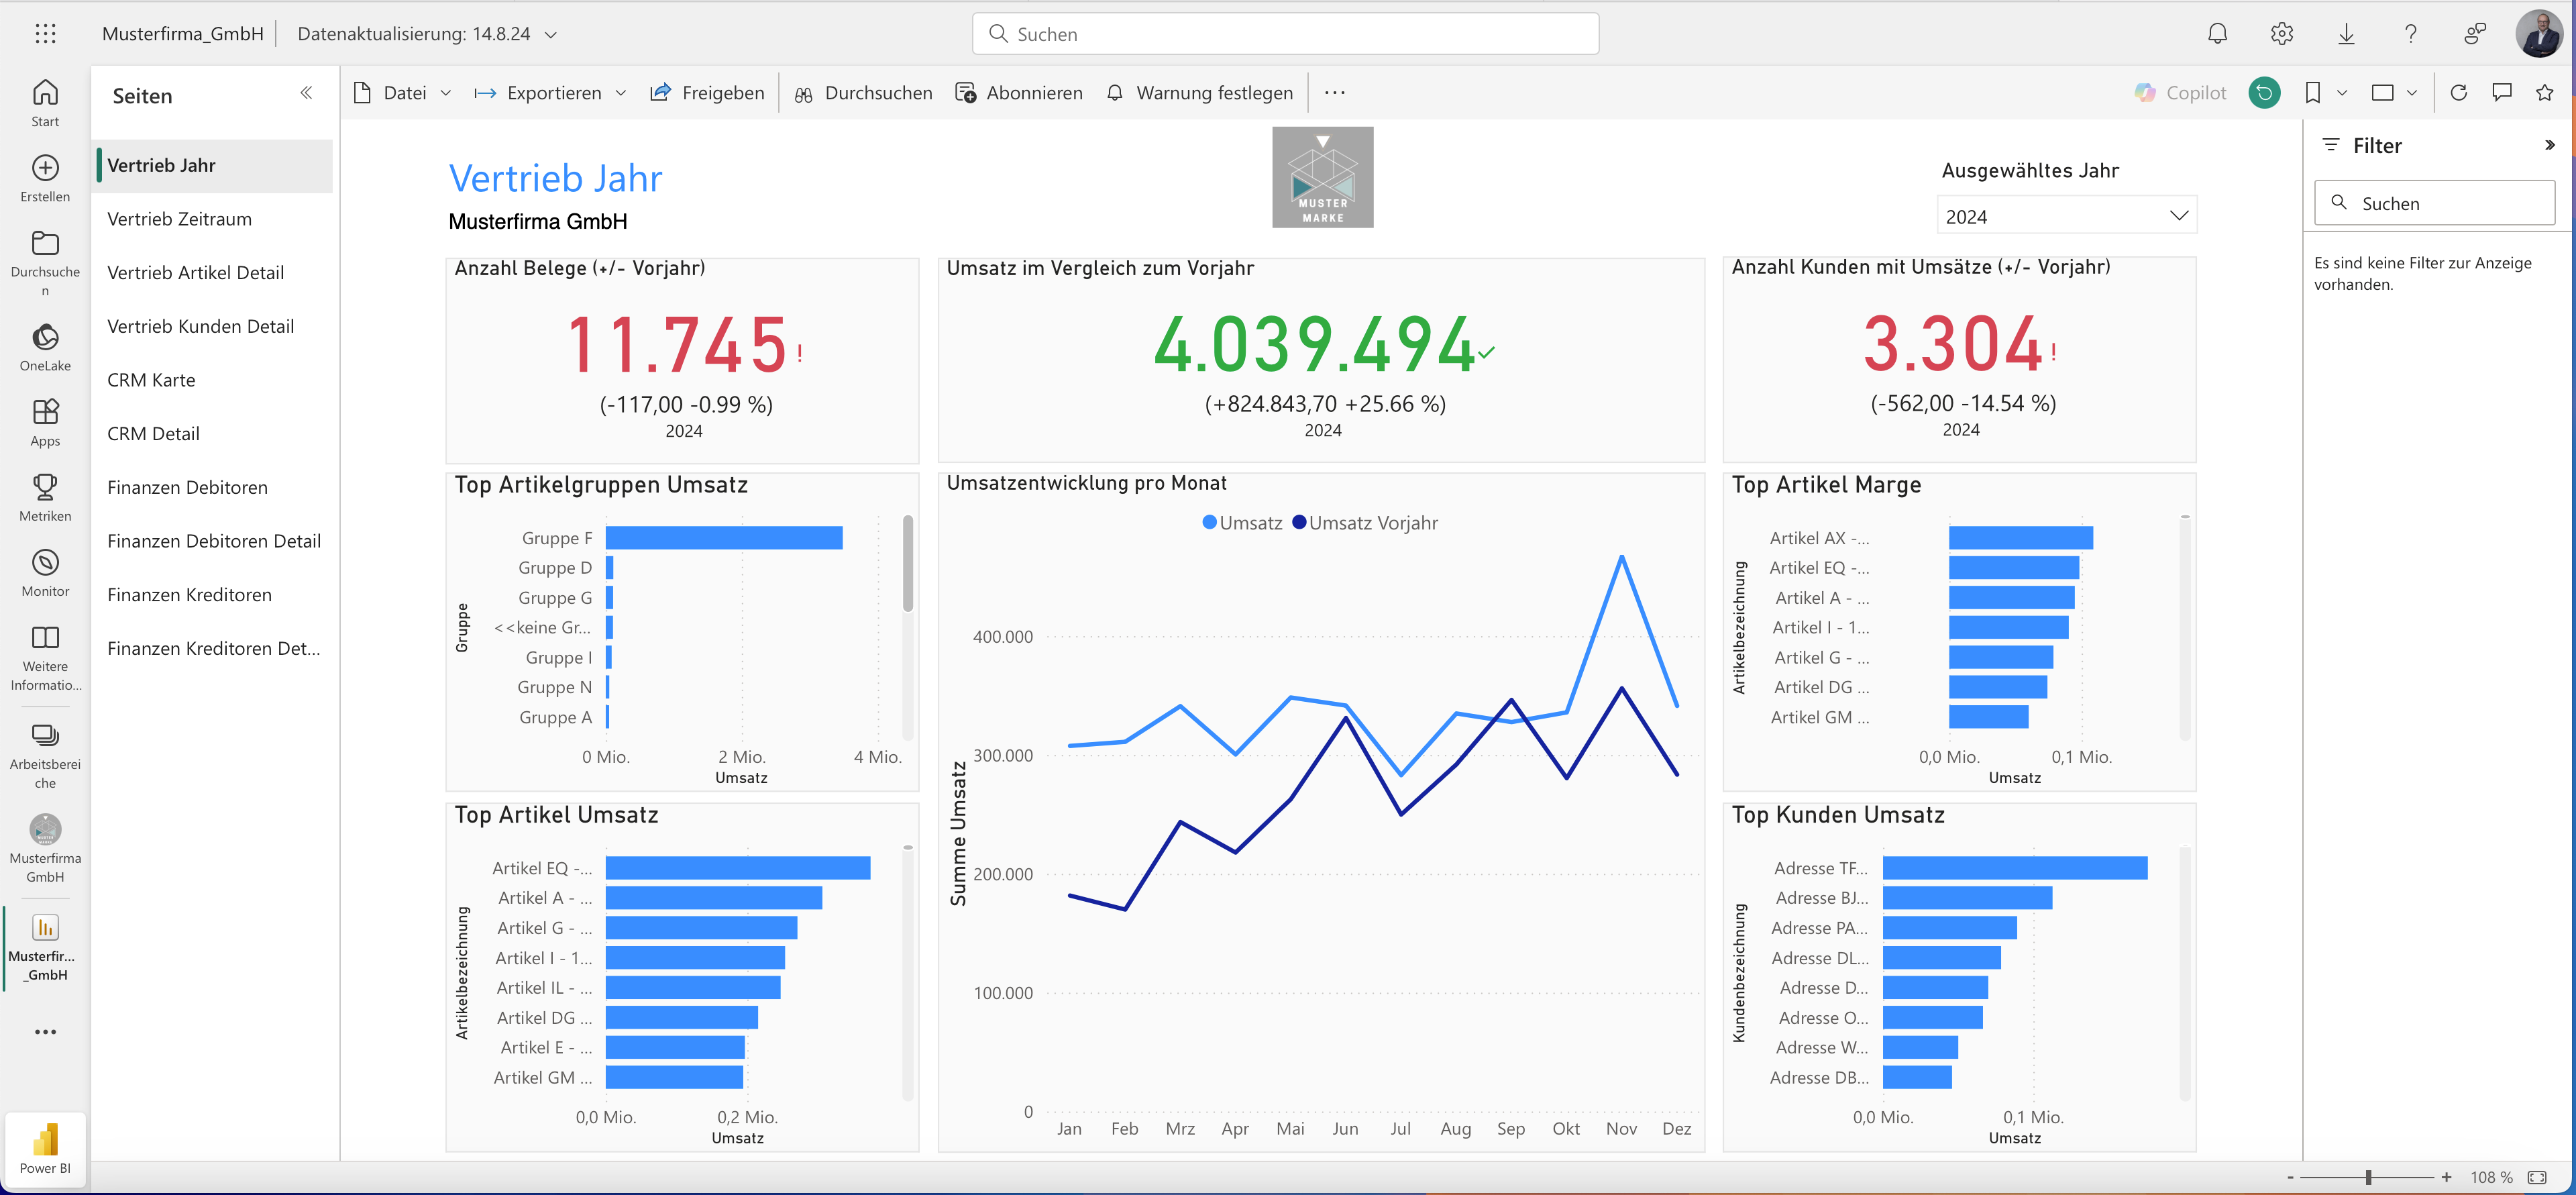Open the Finanzen Debitoren page

click(187, 487)
